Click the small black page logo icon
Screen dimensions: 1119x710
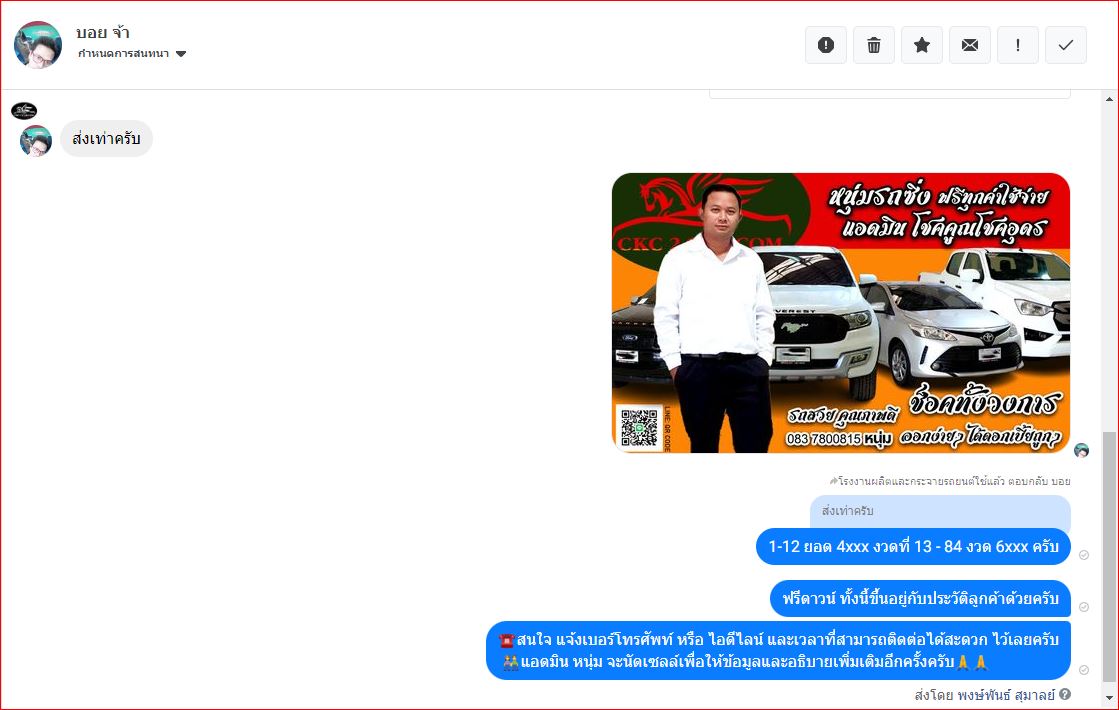24,111
